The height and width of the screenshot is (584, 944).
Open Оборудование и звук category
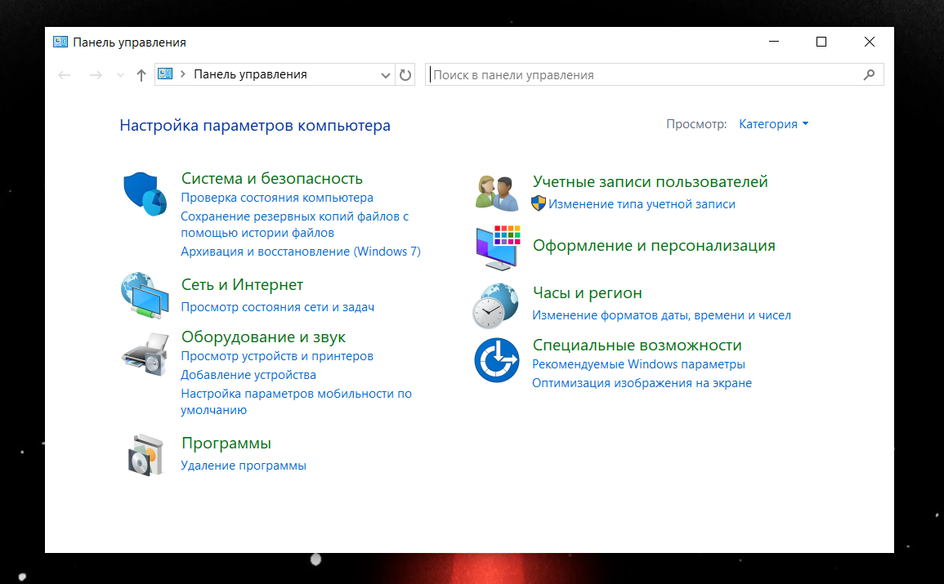click(x=264, y=337)
